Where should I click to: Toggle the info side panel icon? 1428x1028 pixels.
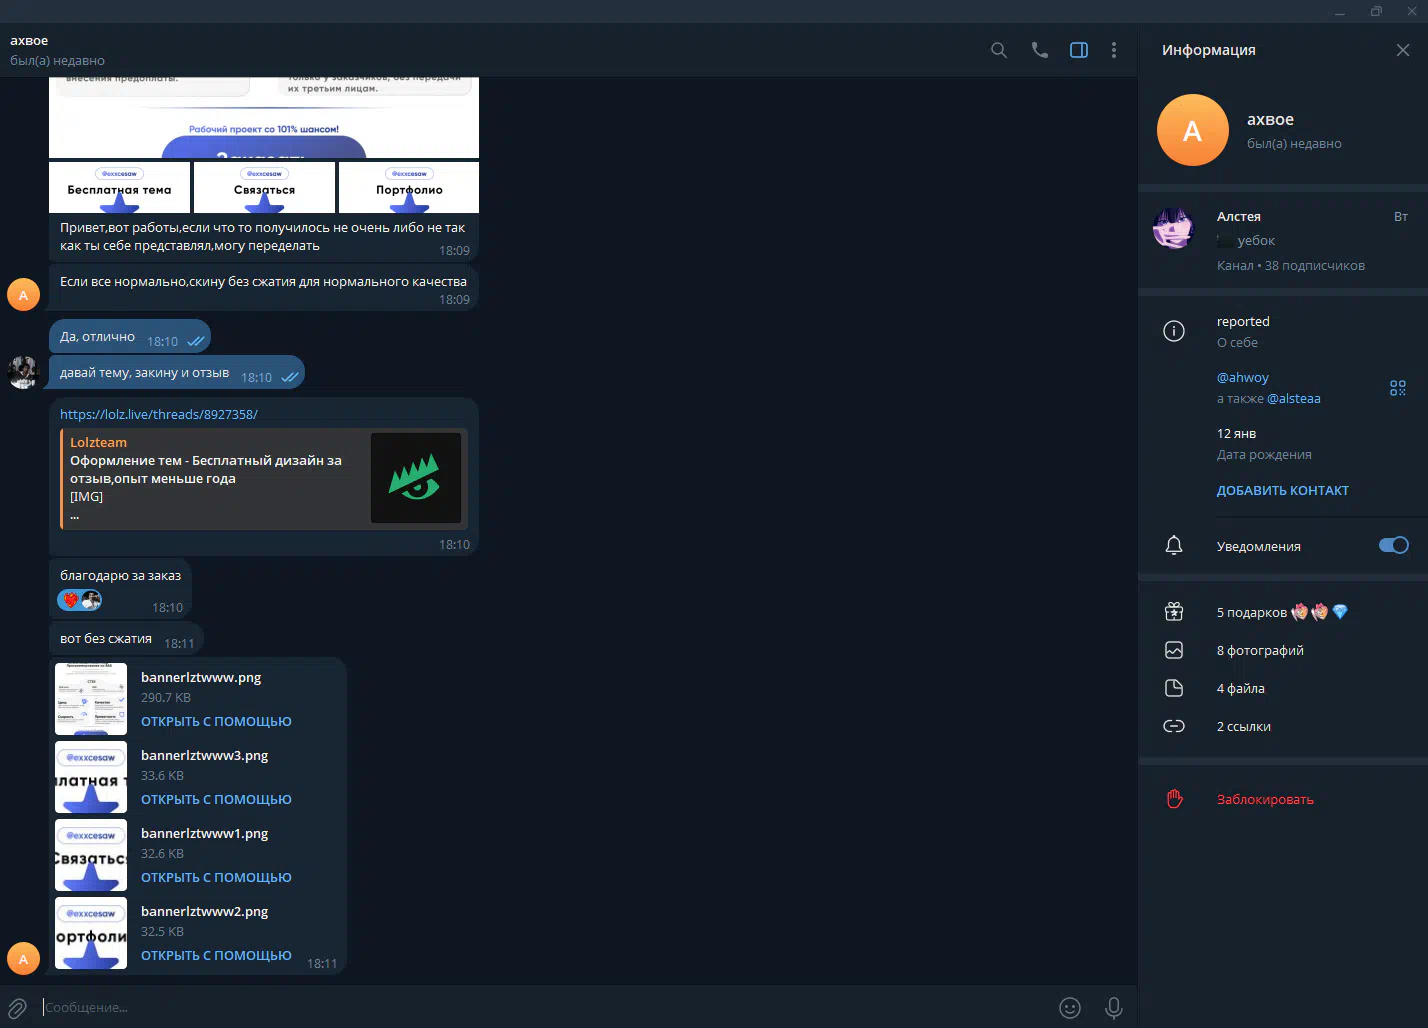coord(1079,50)
